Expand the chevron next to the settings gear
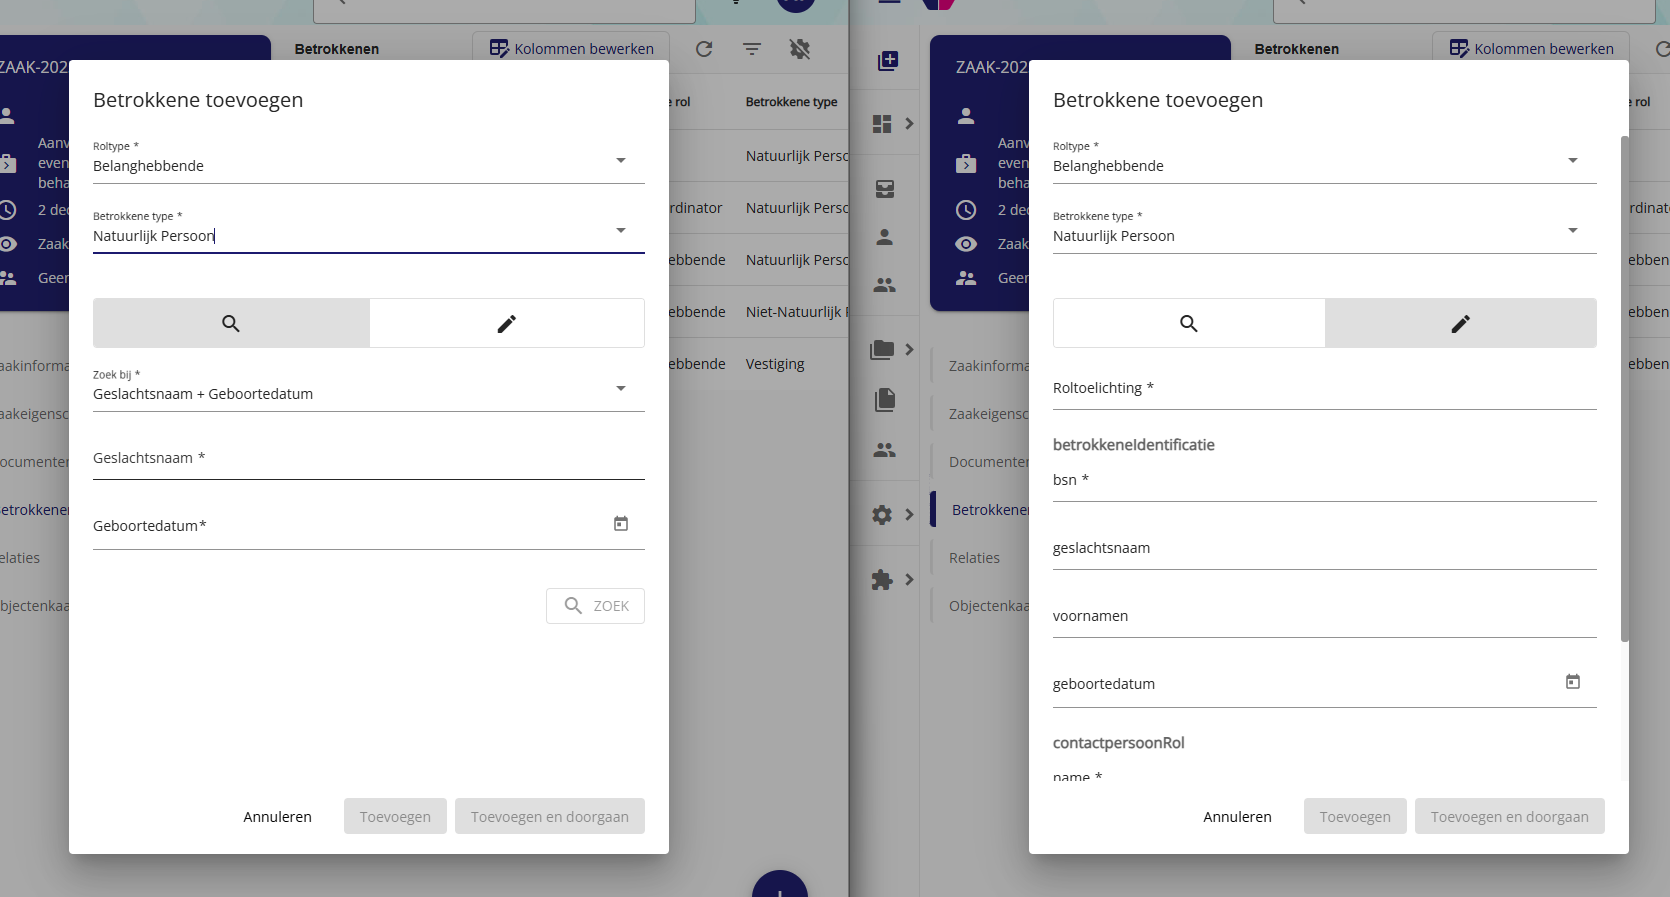 (x=909, y=515)
